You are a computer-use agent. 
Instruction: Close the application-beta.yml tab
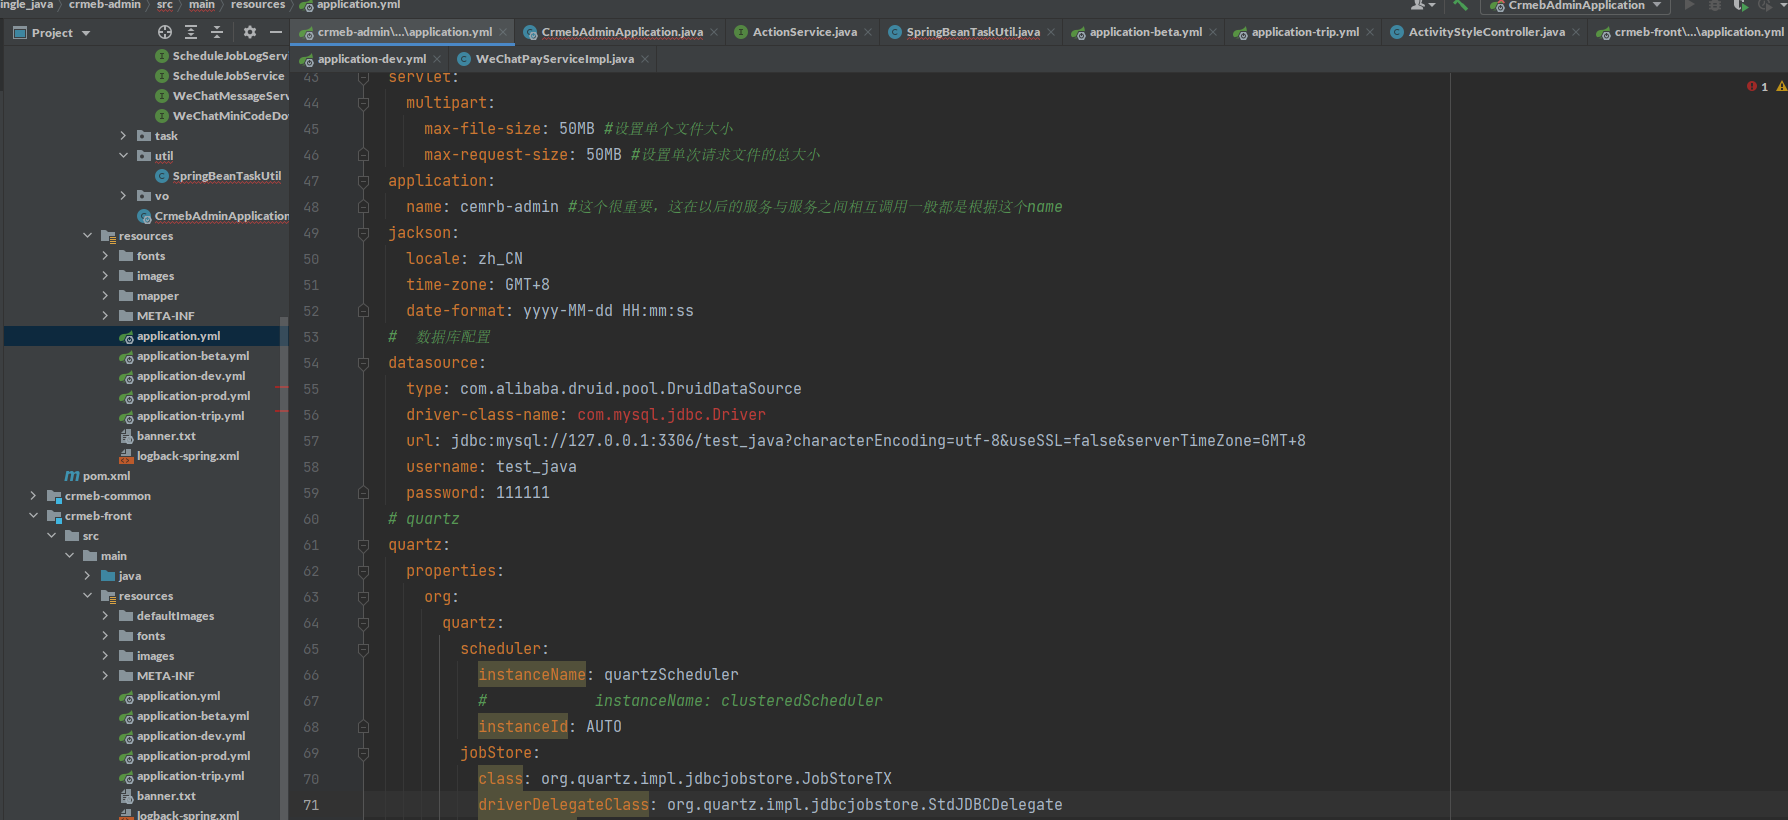pos(1213,32)
